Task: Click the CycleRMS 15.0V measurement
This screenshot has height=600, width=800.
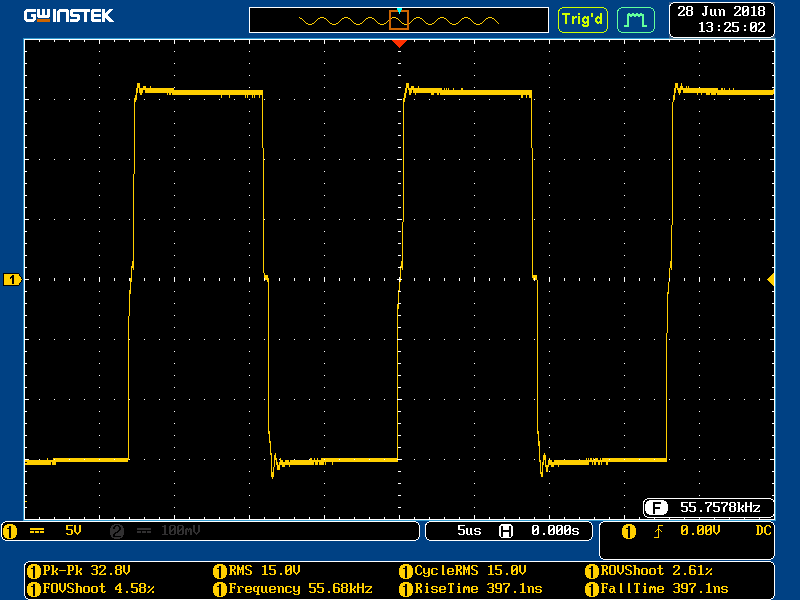Action: (x=470, y=570)
